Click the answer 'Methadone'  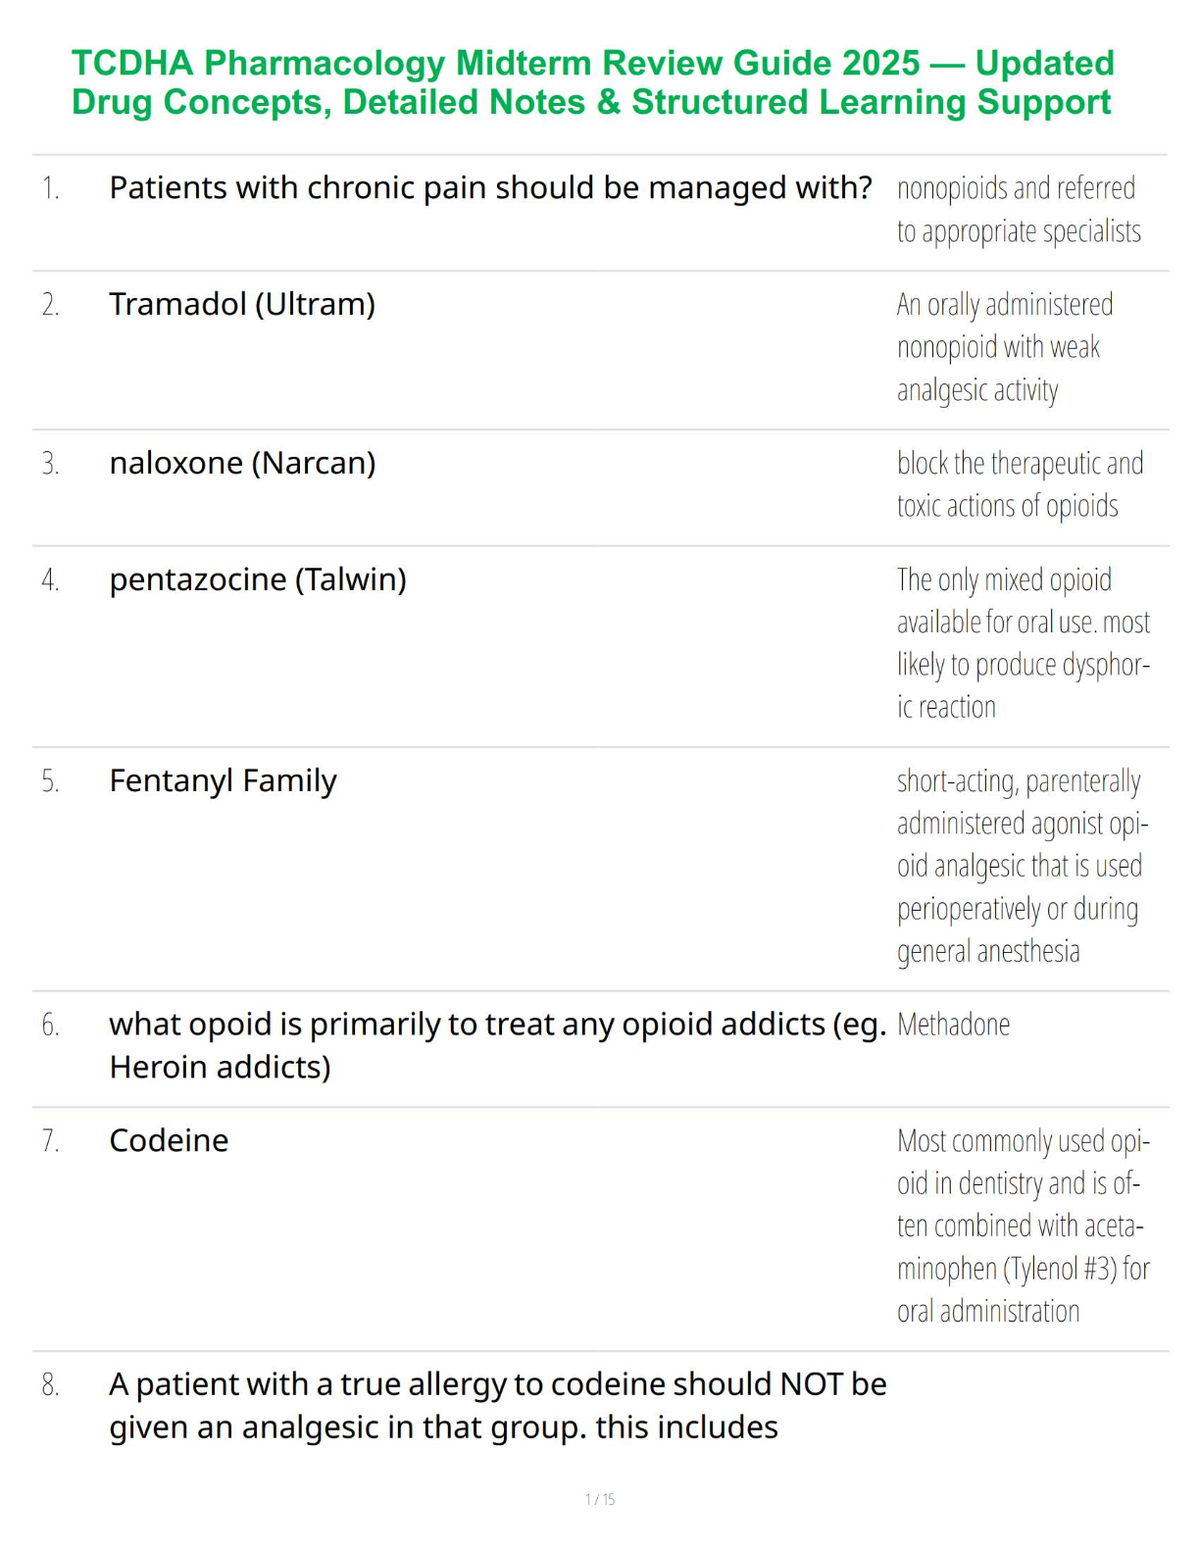[953, 1025]
